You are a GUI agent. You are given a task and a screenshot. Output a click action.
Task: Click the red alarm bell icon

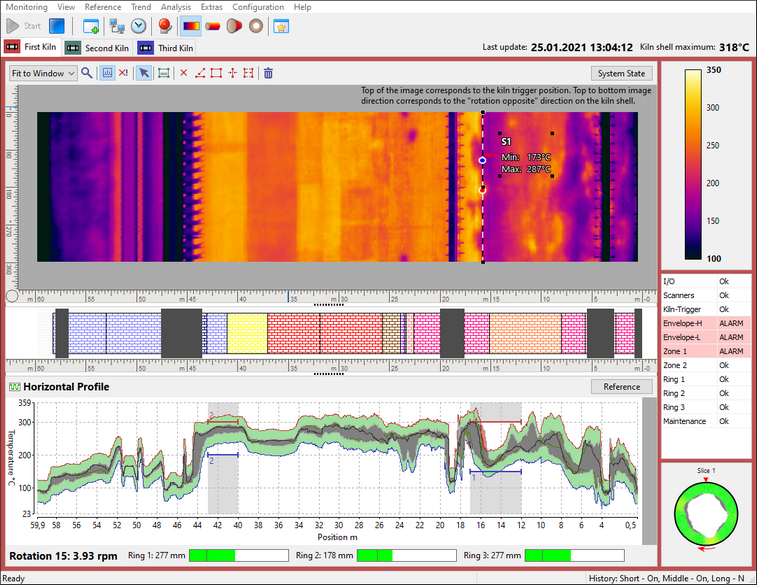(x=165, y=26)
